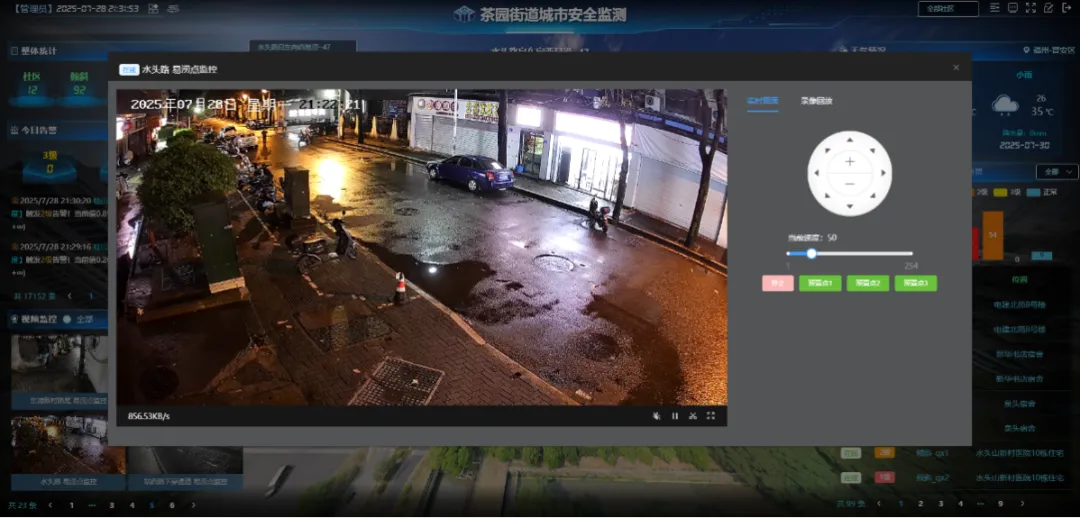Tilt camera down with PTZ arrow
Image resolution: width=1080 pixels, height=518 pixels.
(850, 208)
